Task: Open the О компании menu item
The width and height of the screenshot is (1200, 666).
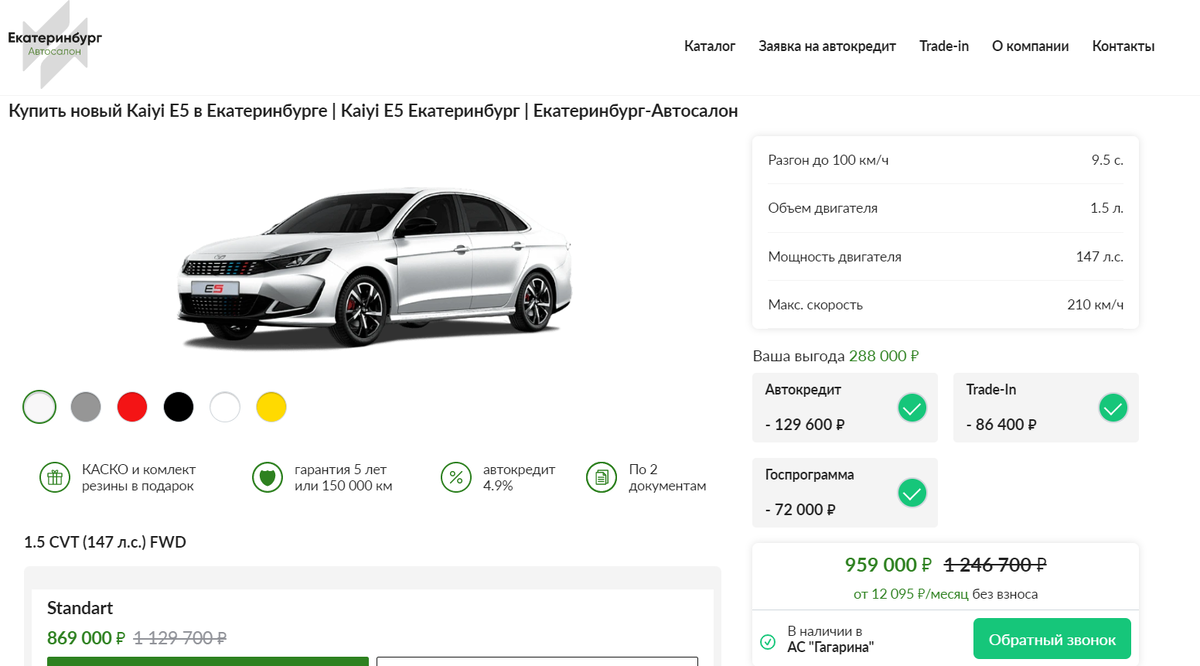Action: pyautogui.click(x=1030, y=46)
